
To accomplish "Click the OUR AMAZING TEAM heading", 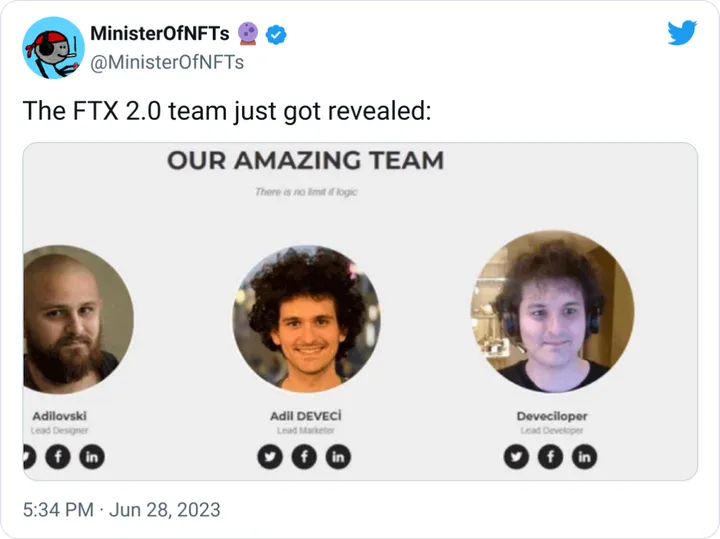I will tap(305, 161).
